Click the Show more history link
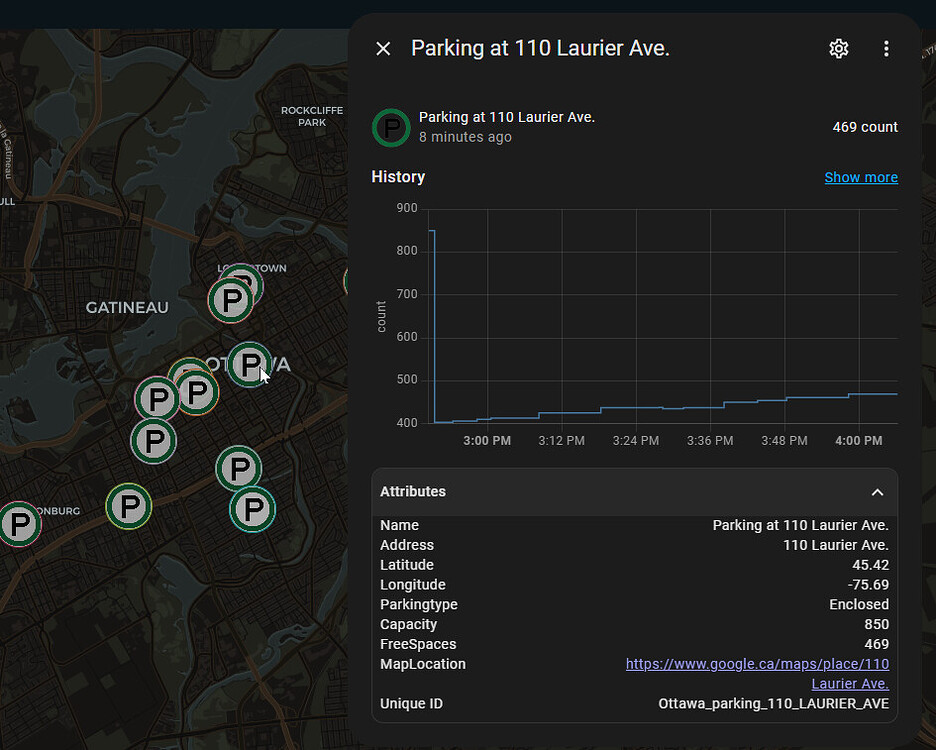This screenshot has height=750, width=936. click(x=860, y=177)
